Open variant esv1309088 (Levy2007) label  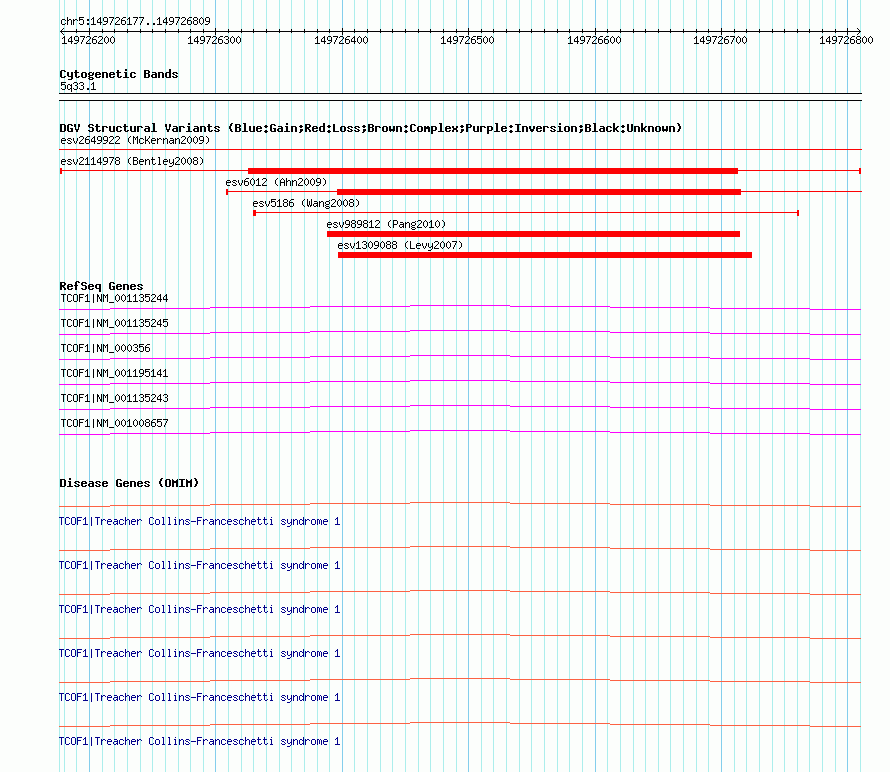coord(400,245)
